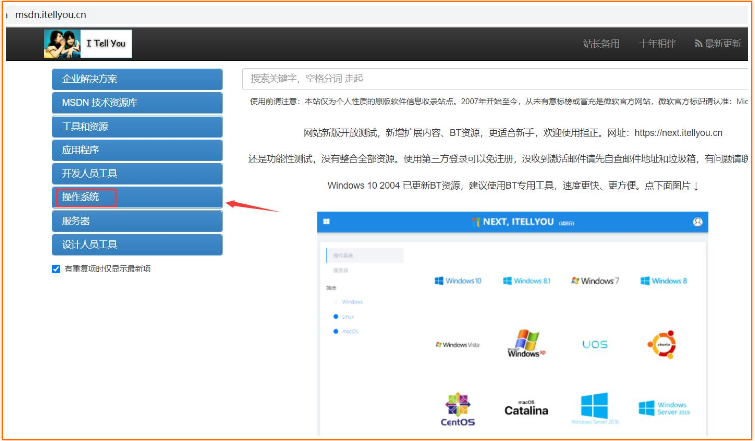Click the search keyword input field
The height and width of the screenshot is (441, 755).
coord(495,78)
